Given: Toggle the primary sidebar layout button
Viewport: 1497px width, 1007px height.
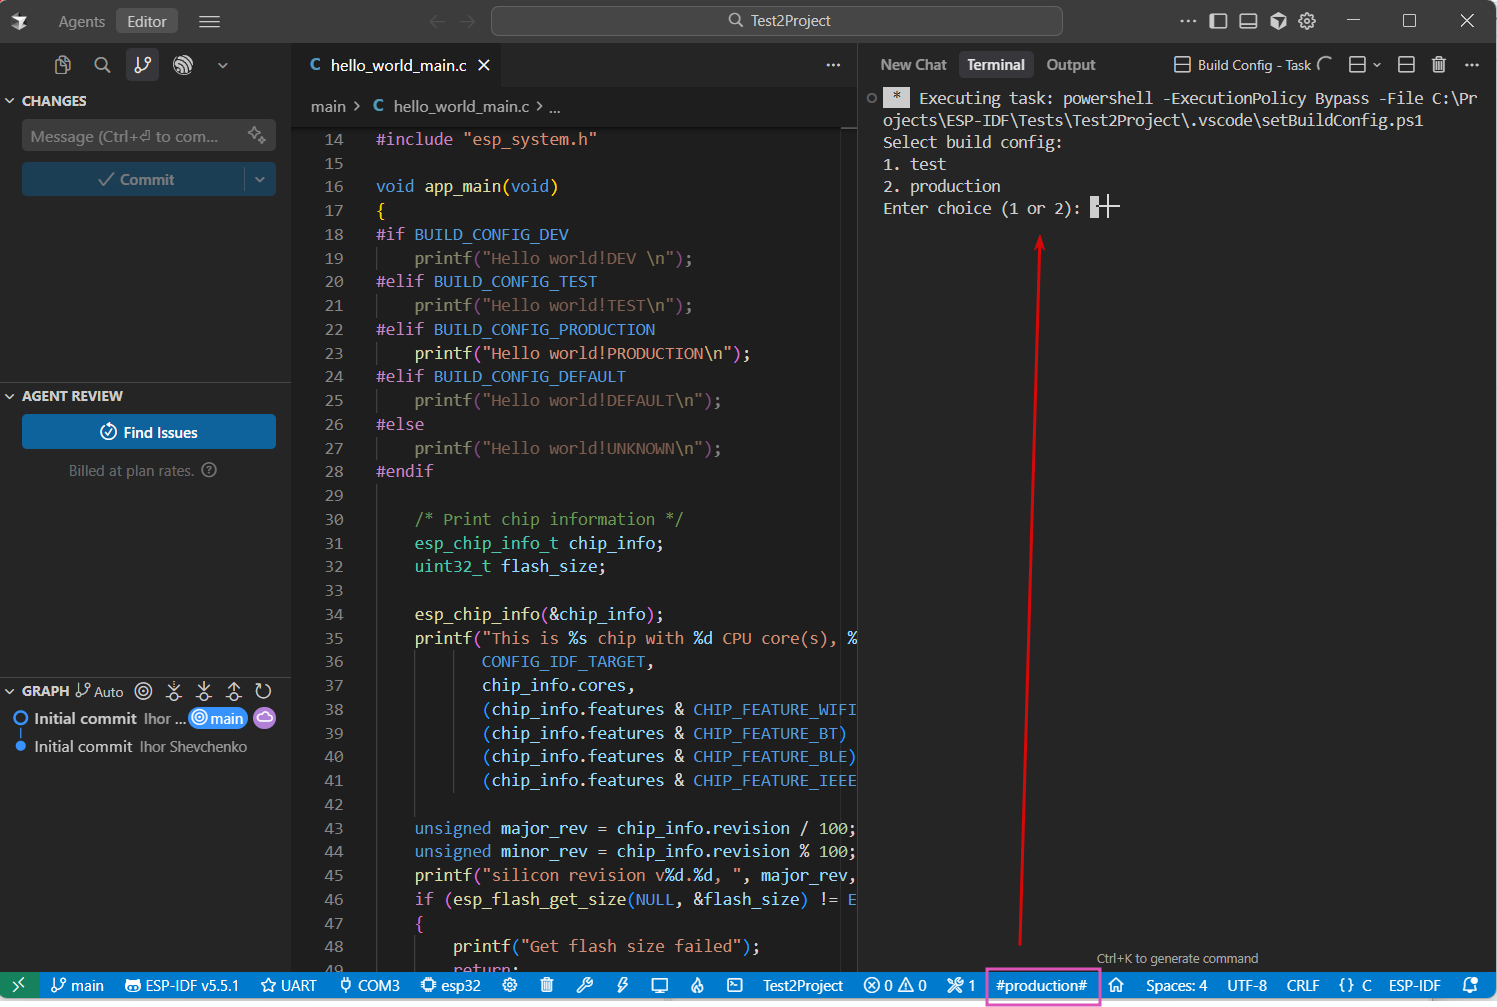Looking at the screenshot, I should click(x=1218, y=21).
